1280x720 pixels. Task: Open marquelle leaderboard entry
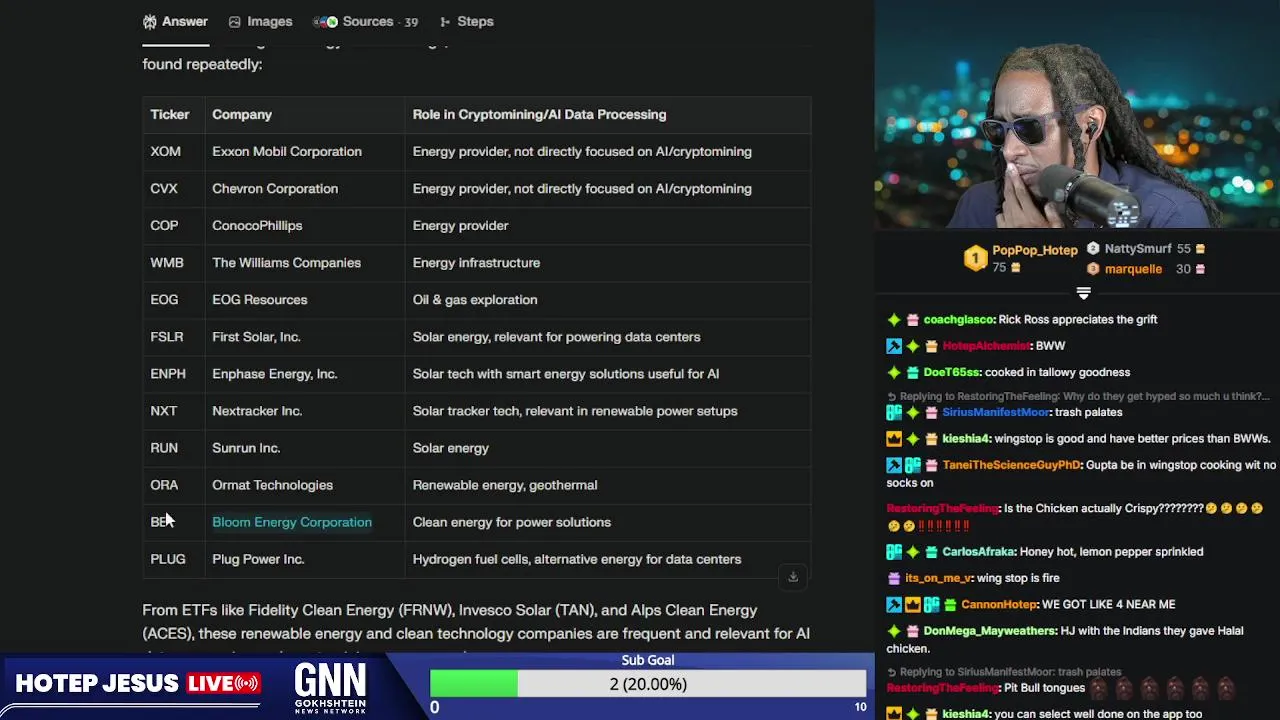[x=1146, y=269]
